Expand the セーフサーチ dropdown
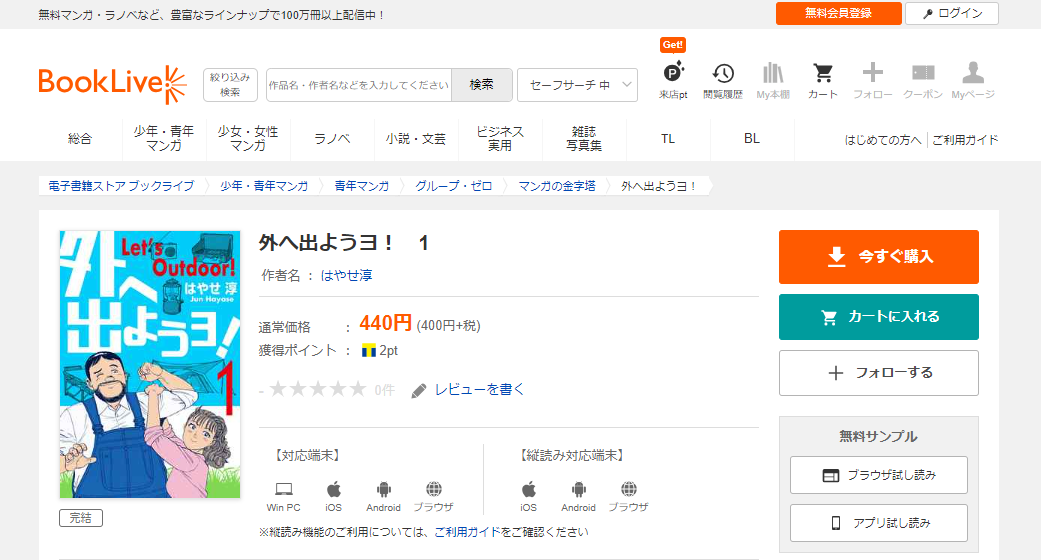 point(577,85)
